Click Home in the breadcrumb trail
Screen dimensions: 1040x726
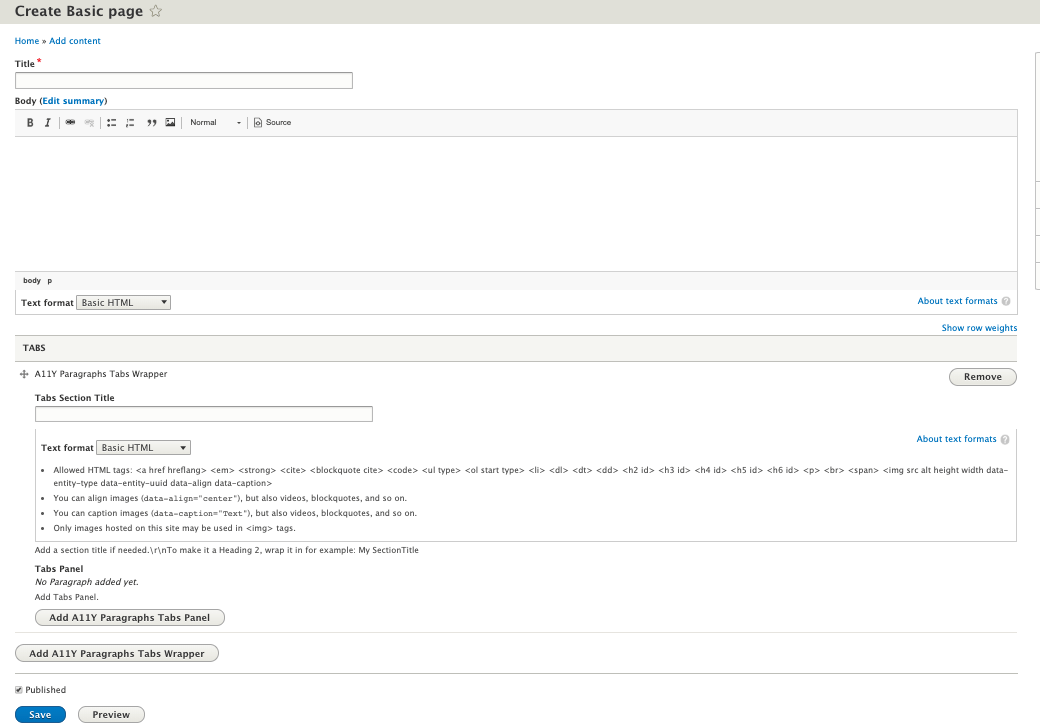point(26,41)
